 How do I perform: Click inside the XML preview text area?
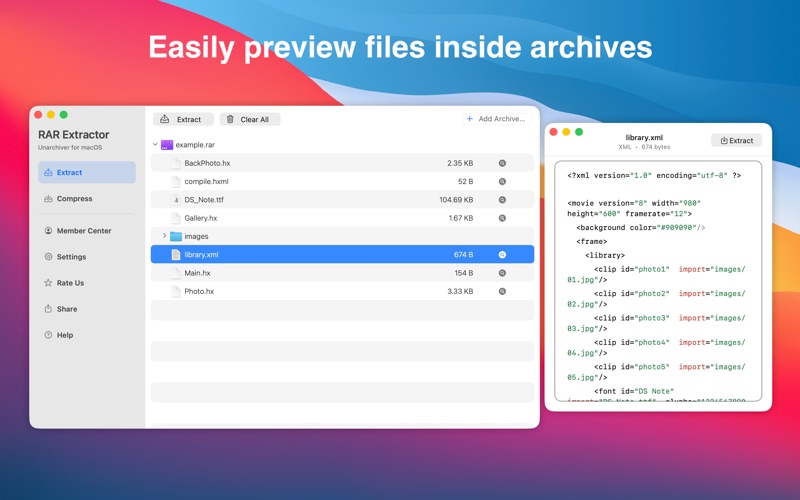pos(658,281)
